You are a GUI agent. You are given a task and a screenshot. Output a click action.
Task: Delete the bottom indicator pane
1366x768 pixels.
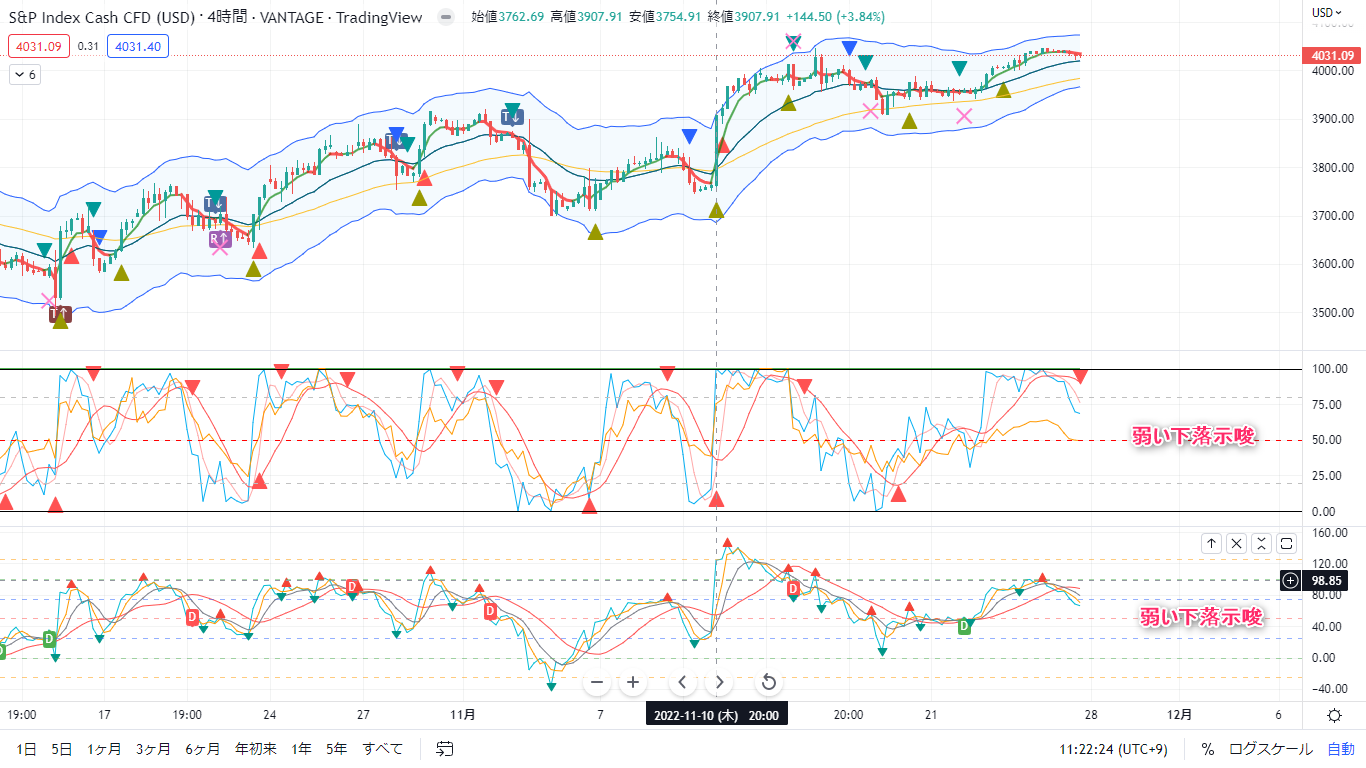(1237, 543)
